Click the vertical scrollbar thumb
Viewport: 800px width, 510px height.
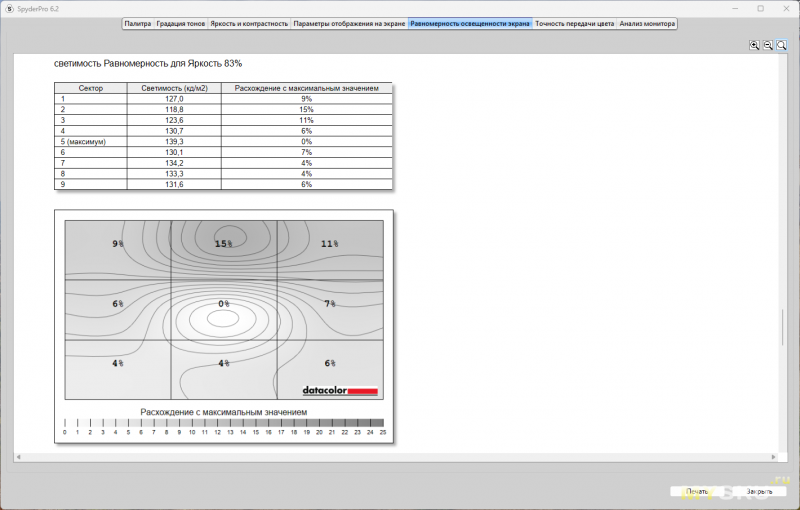tap(782, 325)
